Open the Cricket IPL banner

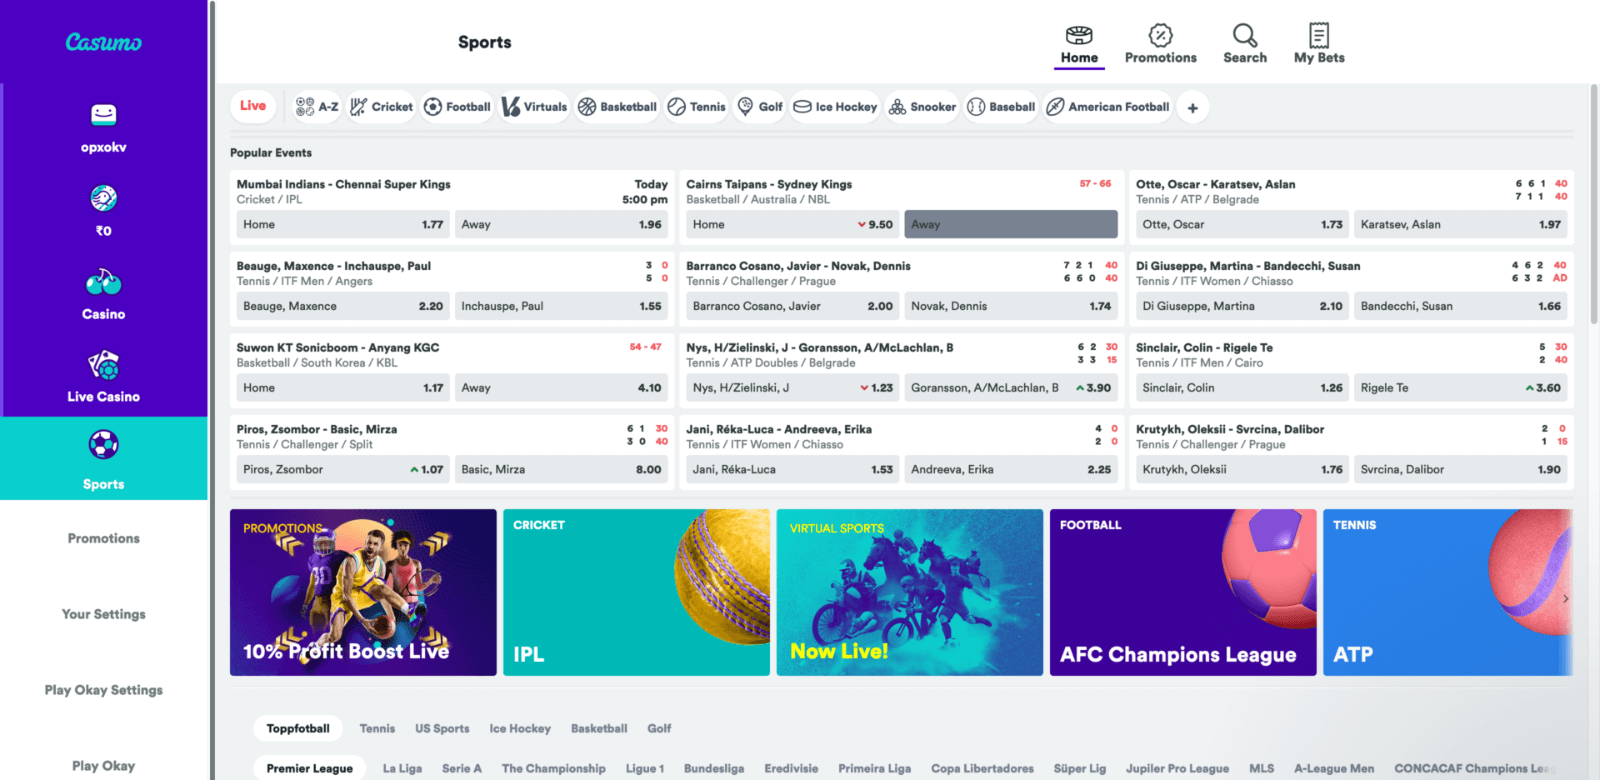pyautogui.click(x=636, y=592)
